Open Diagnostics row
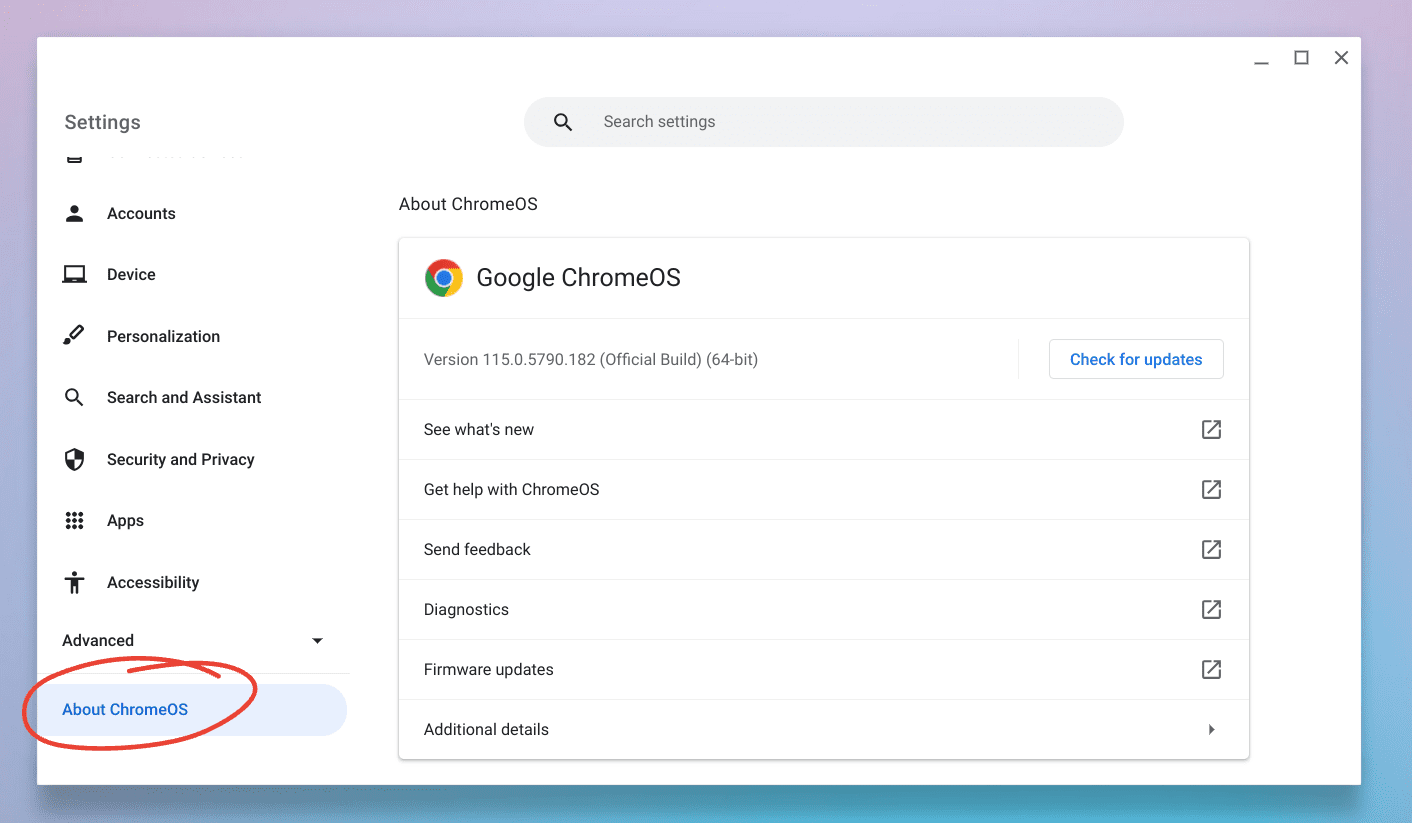 click(824, 609)
